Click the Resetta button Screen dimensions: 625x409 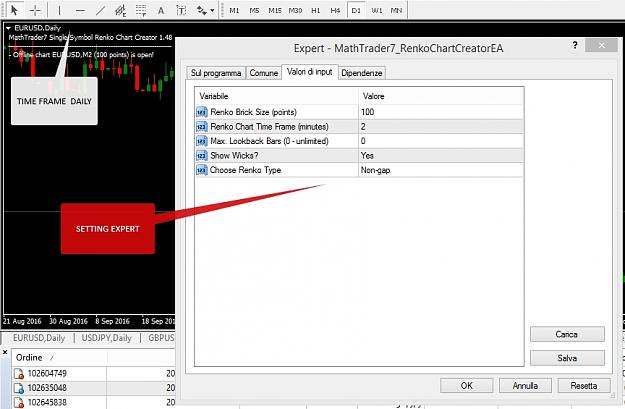pos(584,385)
